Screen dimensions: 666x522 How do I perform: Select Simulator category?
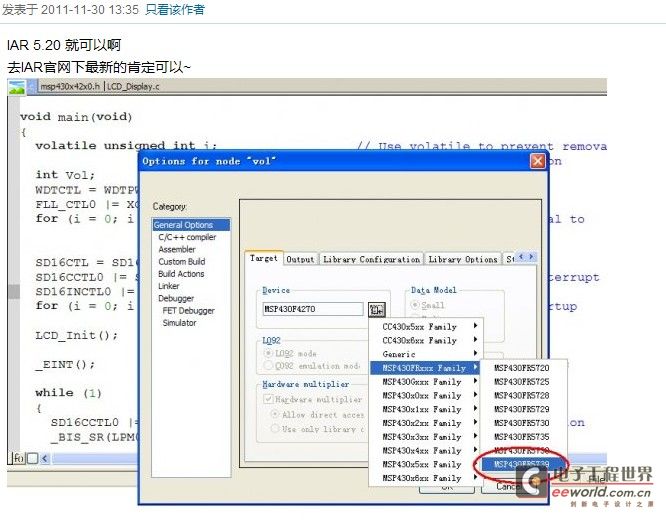179,323
